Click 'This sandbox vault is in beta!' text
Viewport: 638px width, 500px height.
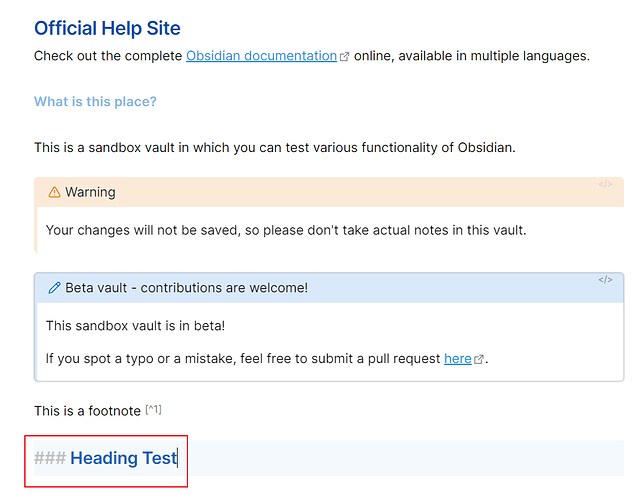tap(135, 326)
